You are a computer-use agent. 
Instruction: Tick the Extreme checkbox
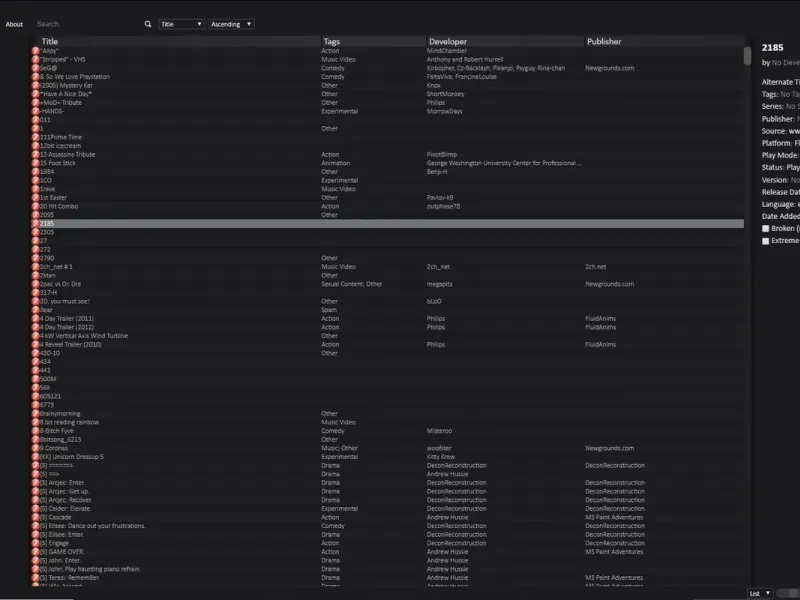tap(765, 241)
